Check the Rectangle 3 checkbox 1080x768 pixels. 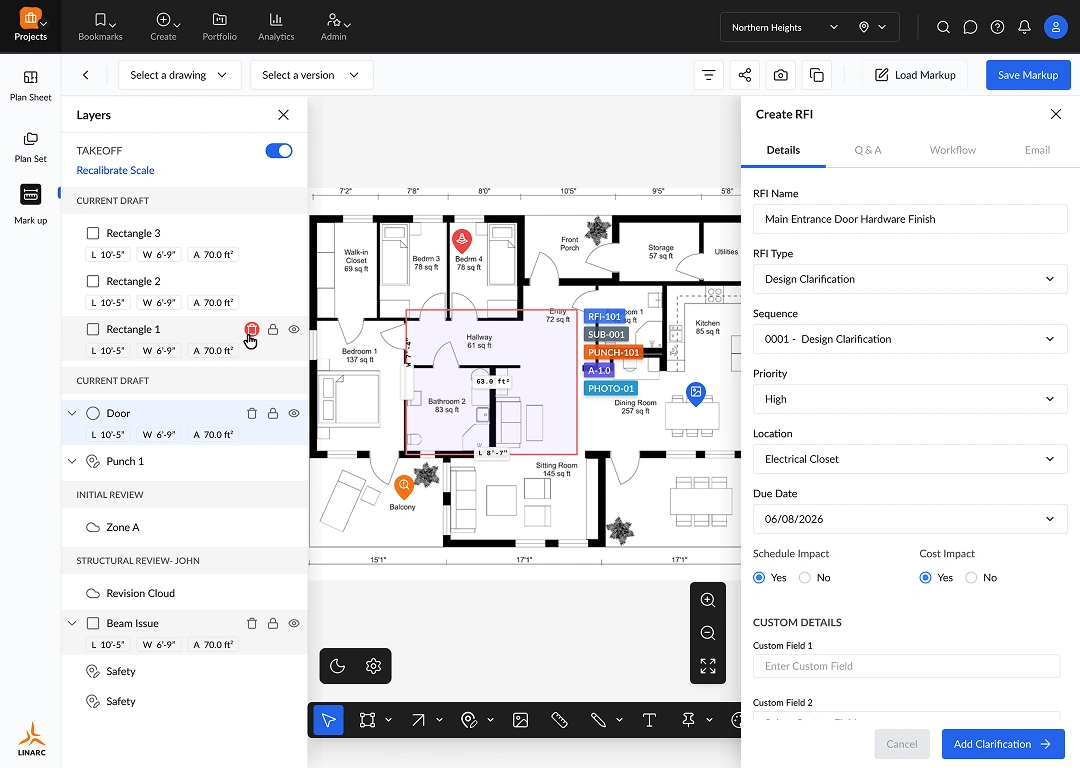click(93, 233)
